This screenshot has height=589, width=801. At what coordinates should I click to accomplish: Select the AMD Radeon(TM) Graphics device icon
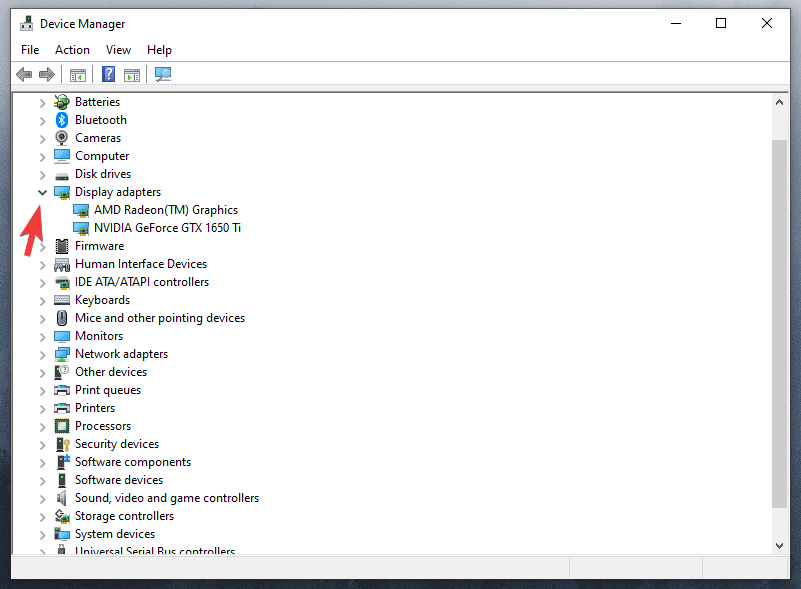(x=81, y=210)
